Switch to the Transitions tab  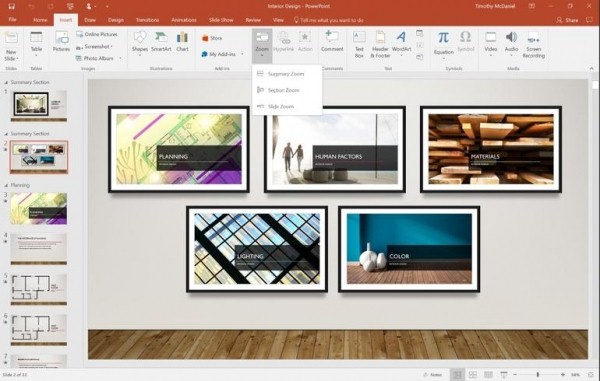pyautogui.click(x=147, y=20)
